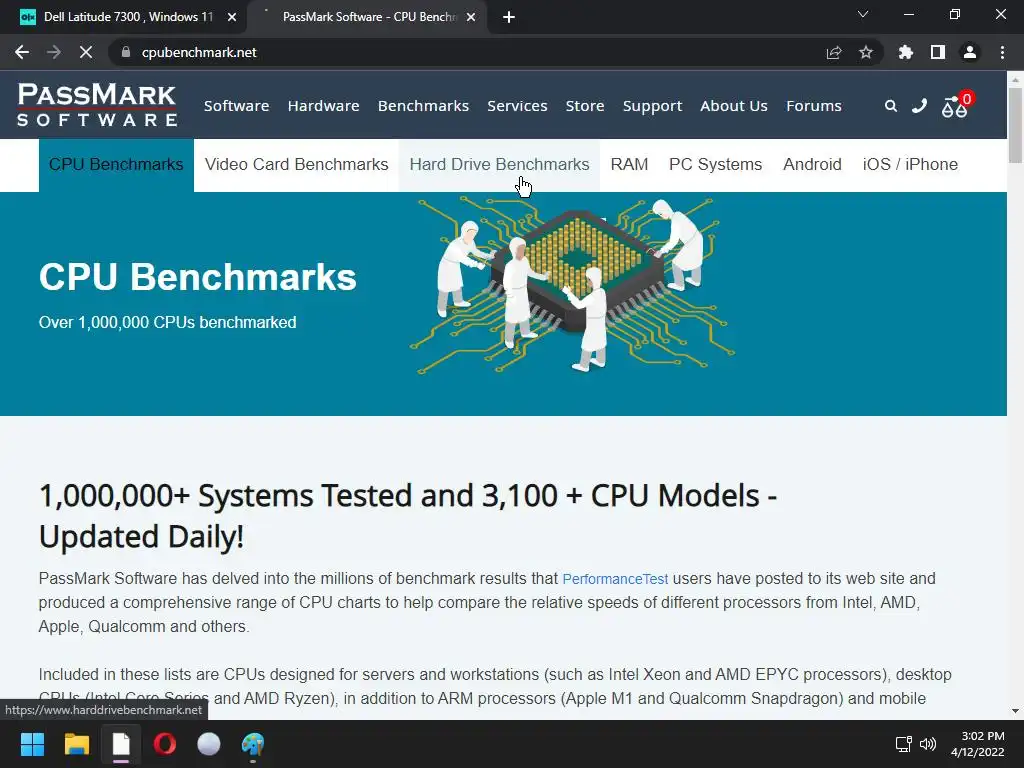Viewport: 1024px width, 768px height.
Task: Bookmark this page with the star icon
Action: 866,52
